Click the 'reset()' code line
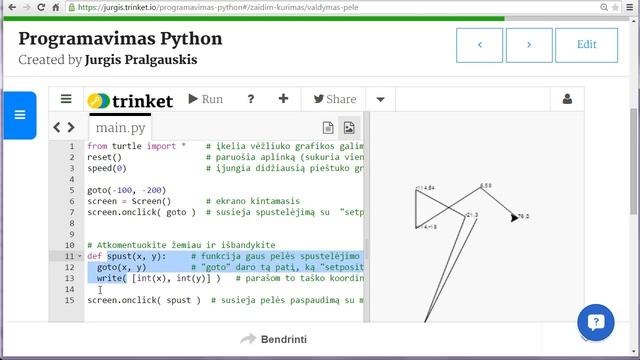 coord(104,157)
